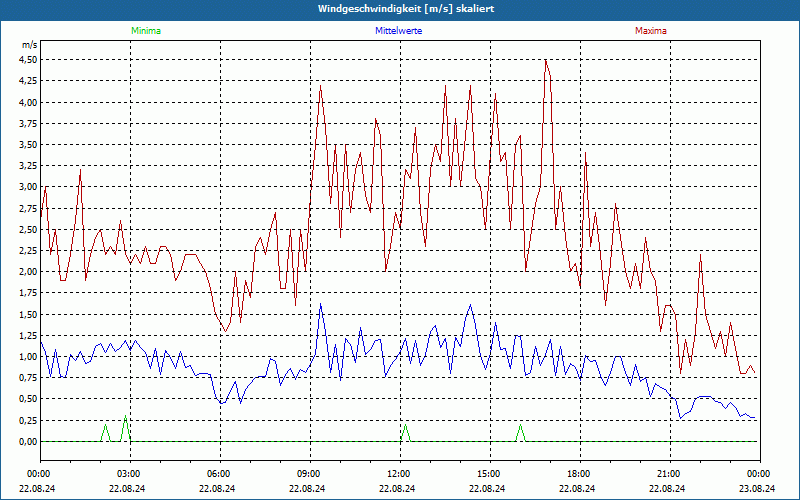Screen dimensions: 800x500
Task: Click the 2,50 y-axis value
Action: (x=28, y=230)
